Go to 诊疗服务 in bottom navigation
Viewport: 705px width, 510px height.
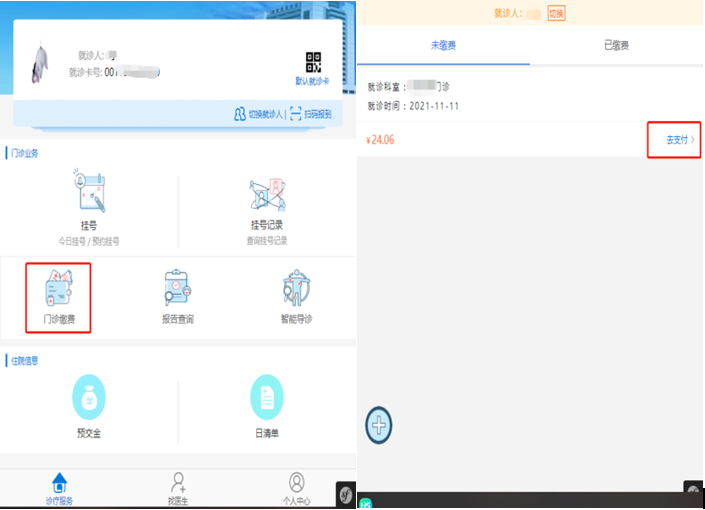pyautogui.click(x=59, y=487)
